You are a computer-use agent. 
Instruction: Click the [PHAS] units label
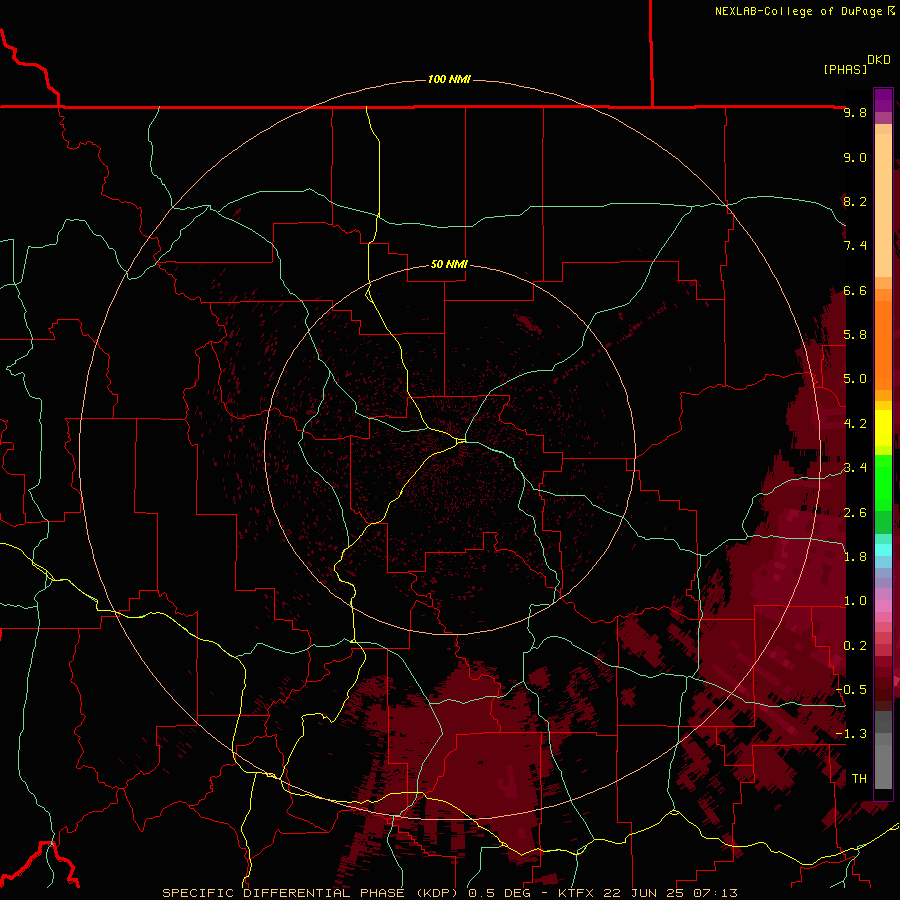[x=845, y=69]
